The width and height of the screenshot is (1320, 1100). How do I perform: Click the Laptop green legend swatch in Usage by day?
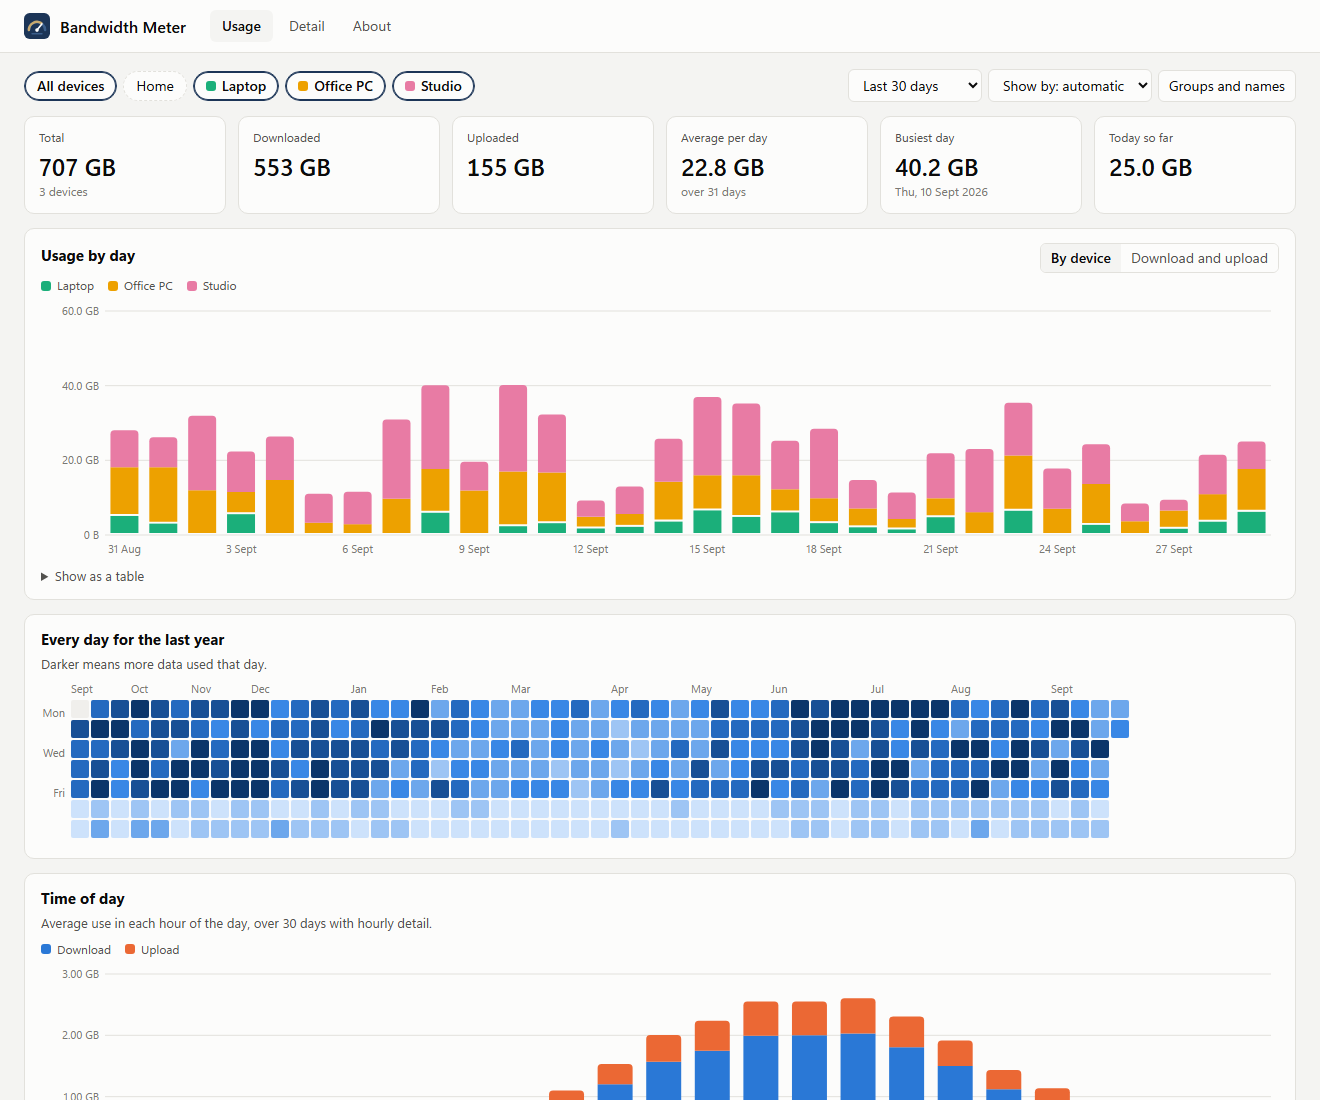click(x=46, y=286)
